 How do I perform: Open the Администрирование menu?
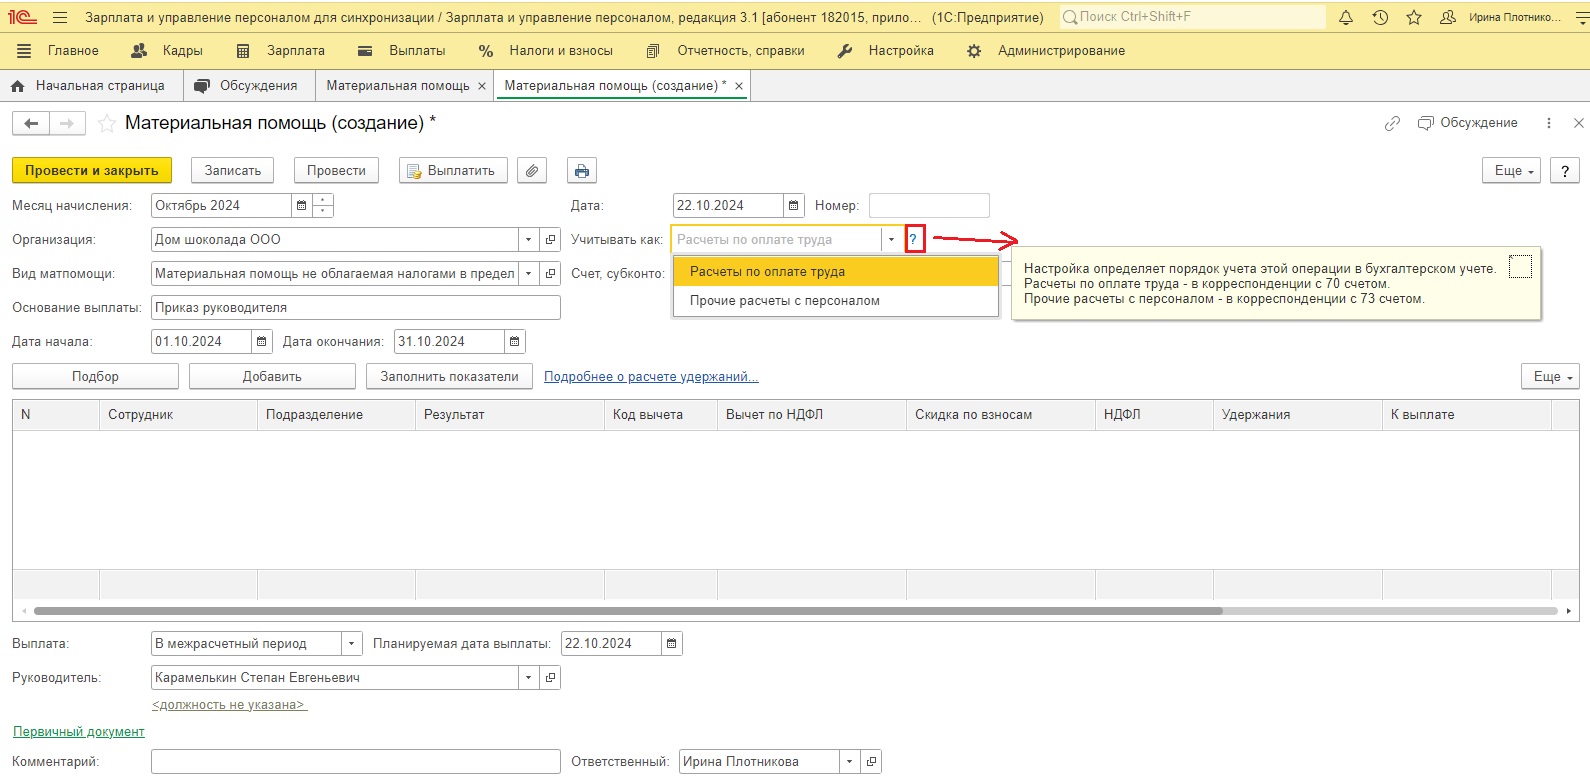coord(1046,50)
